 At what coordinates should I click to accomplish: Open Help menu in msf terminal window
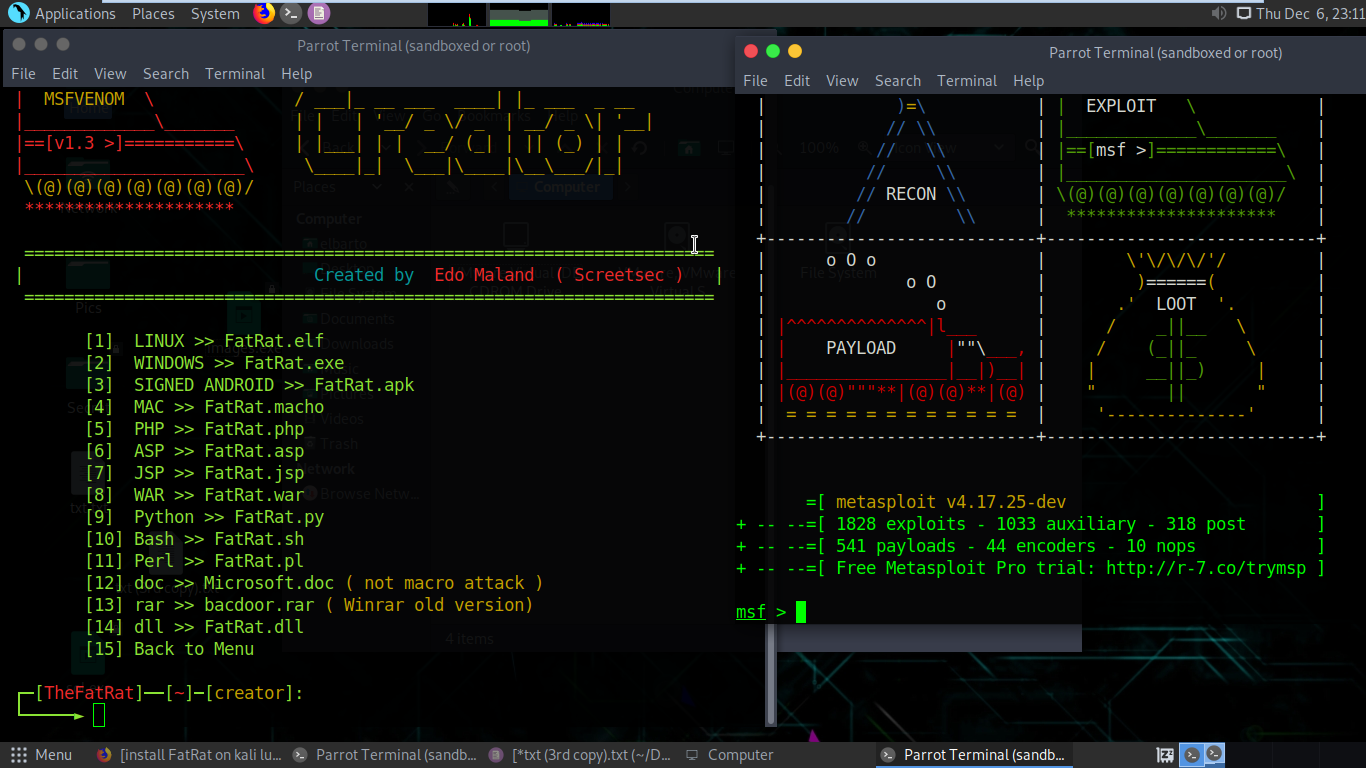pos(1028,81)
